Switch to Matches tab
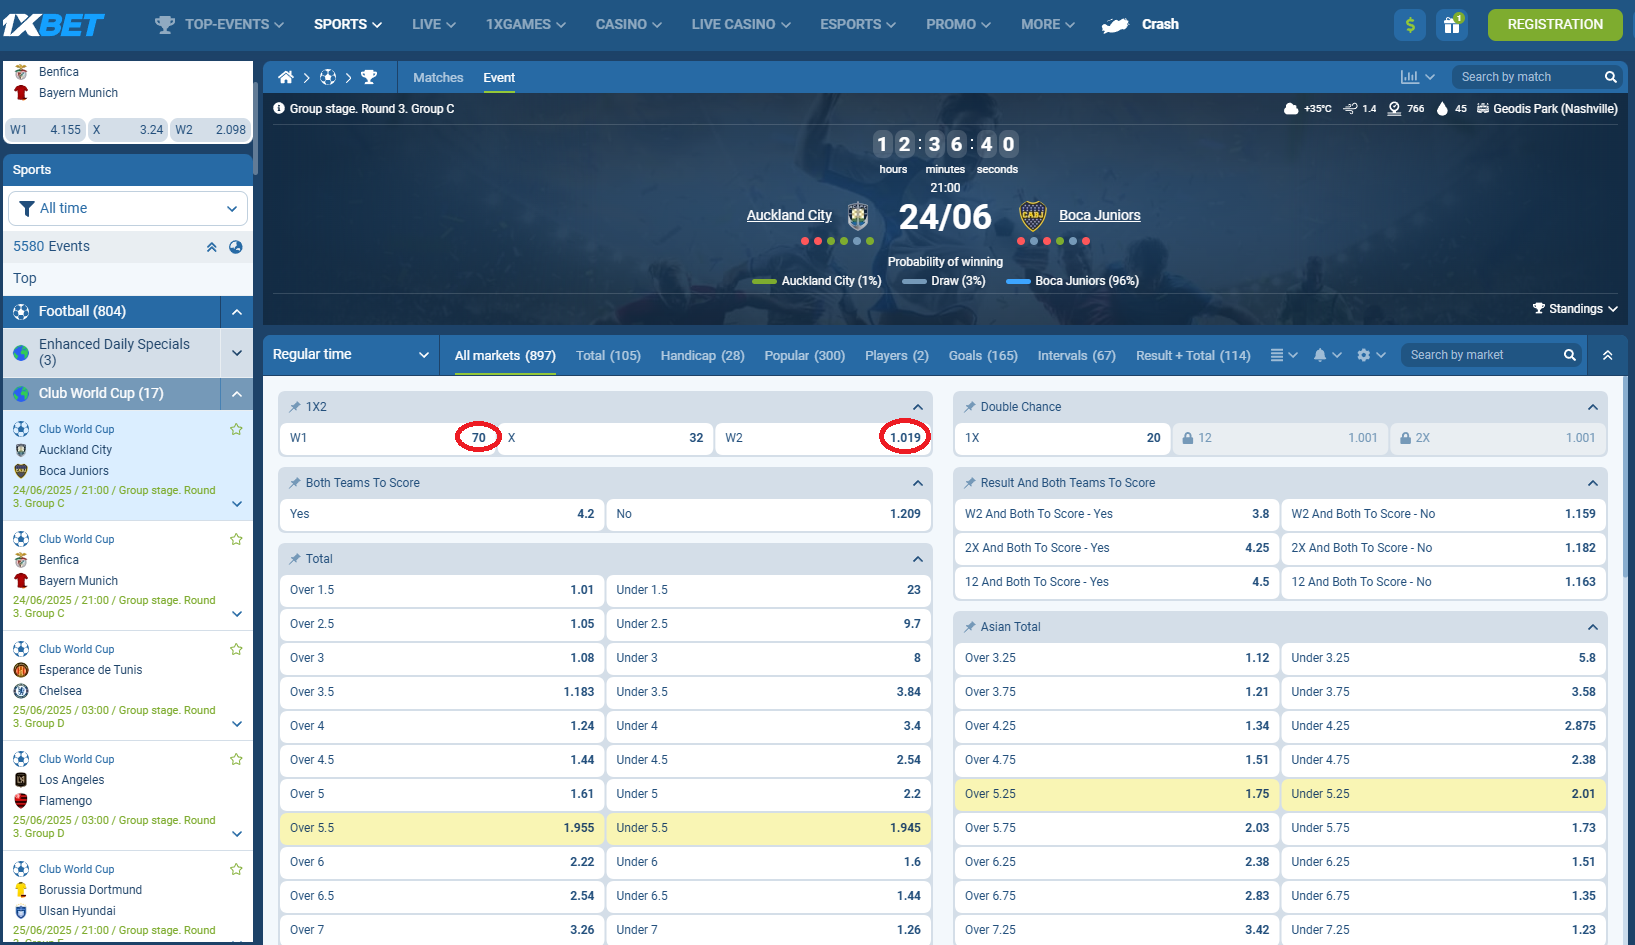Image resolution: width=1635 pixels, height=945 pixels. click(438, 77)
